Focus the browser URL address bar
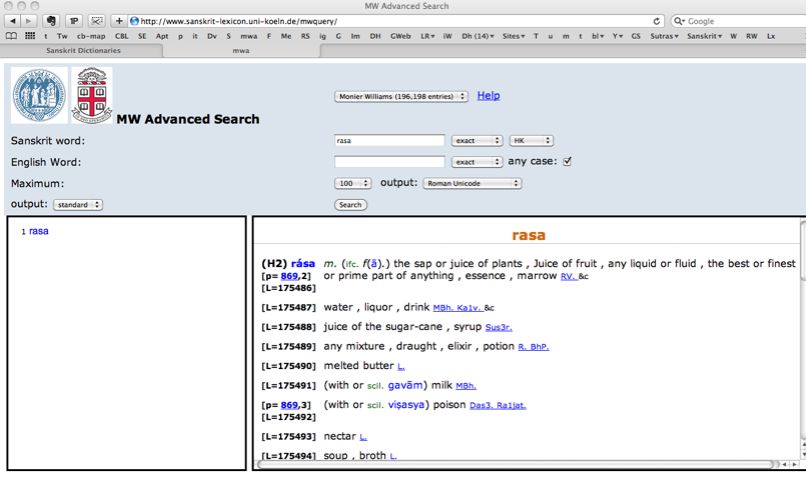 click(x=396, y=21)
